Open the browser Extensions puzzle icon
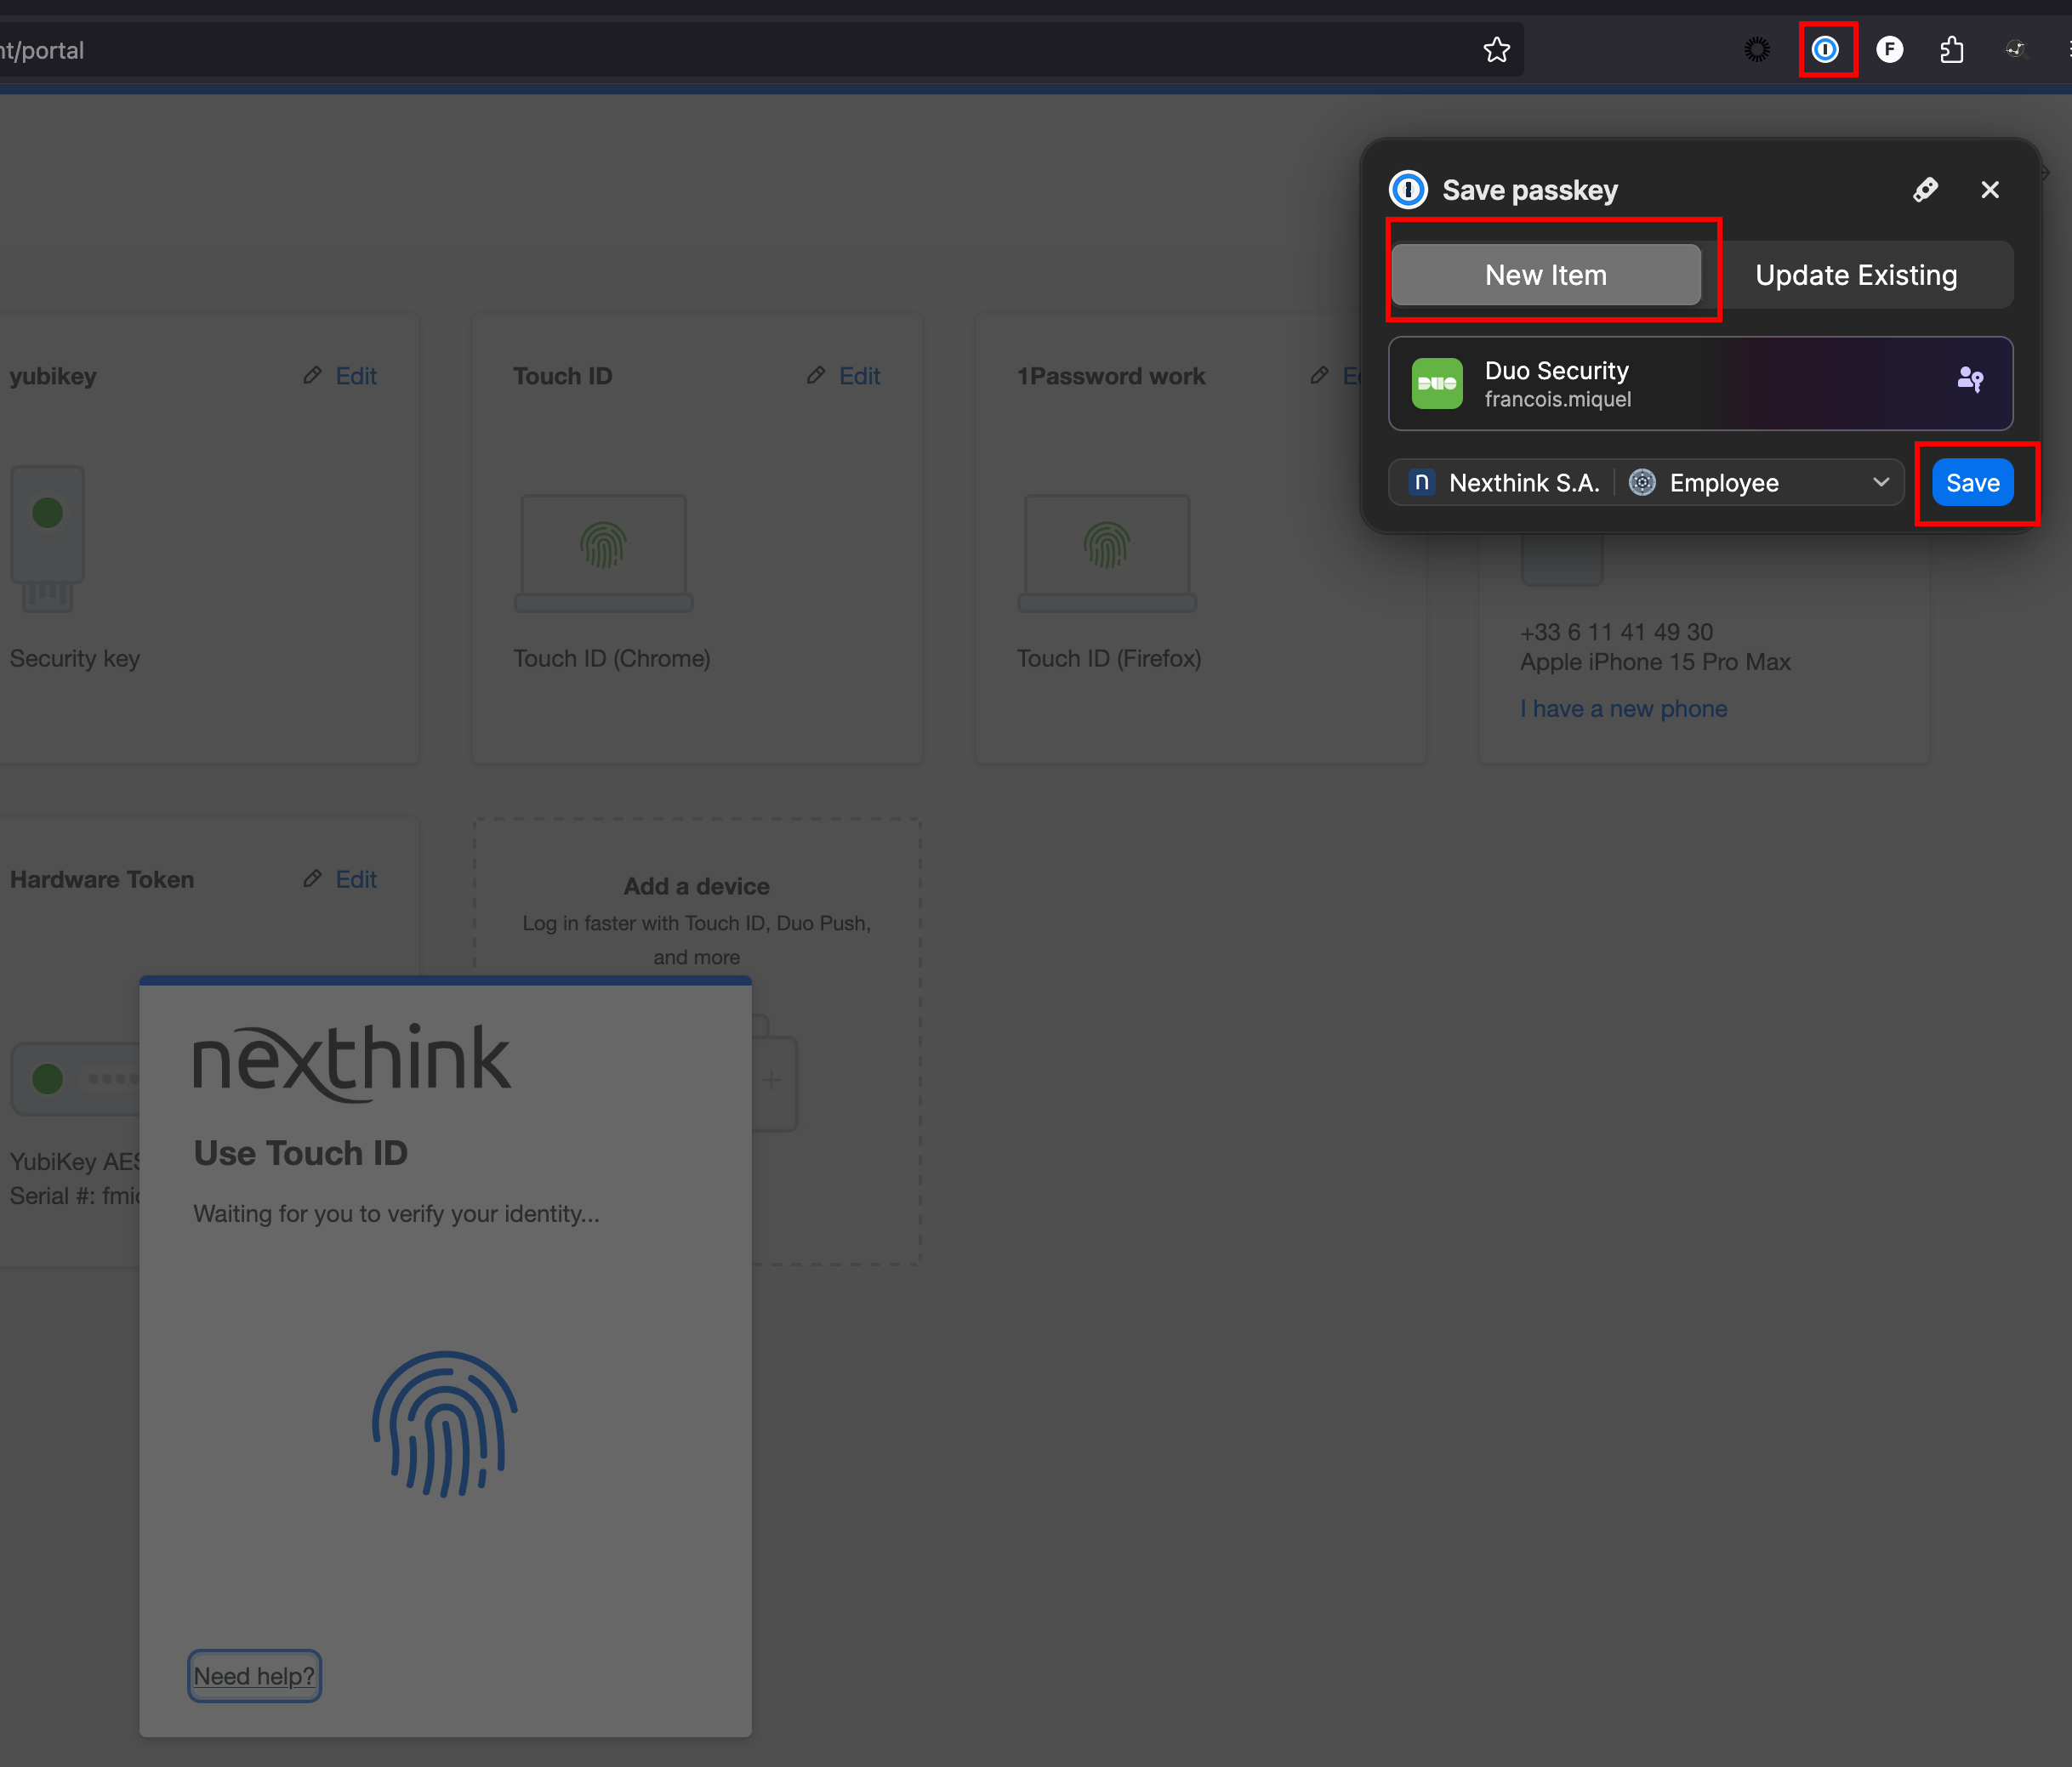Screen dimensions: 2072x1767 tap(1951, 49)
